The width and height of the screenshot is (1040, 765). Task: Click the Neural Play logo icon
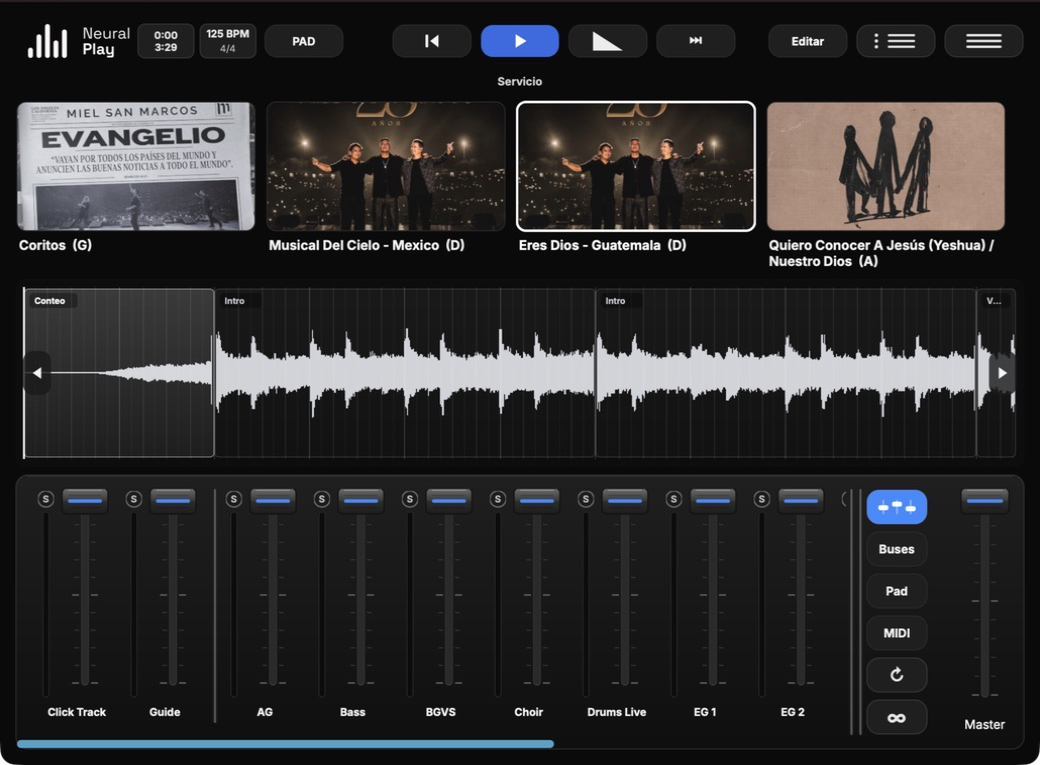coord(47,41)
